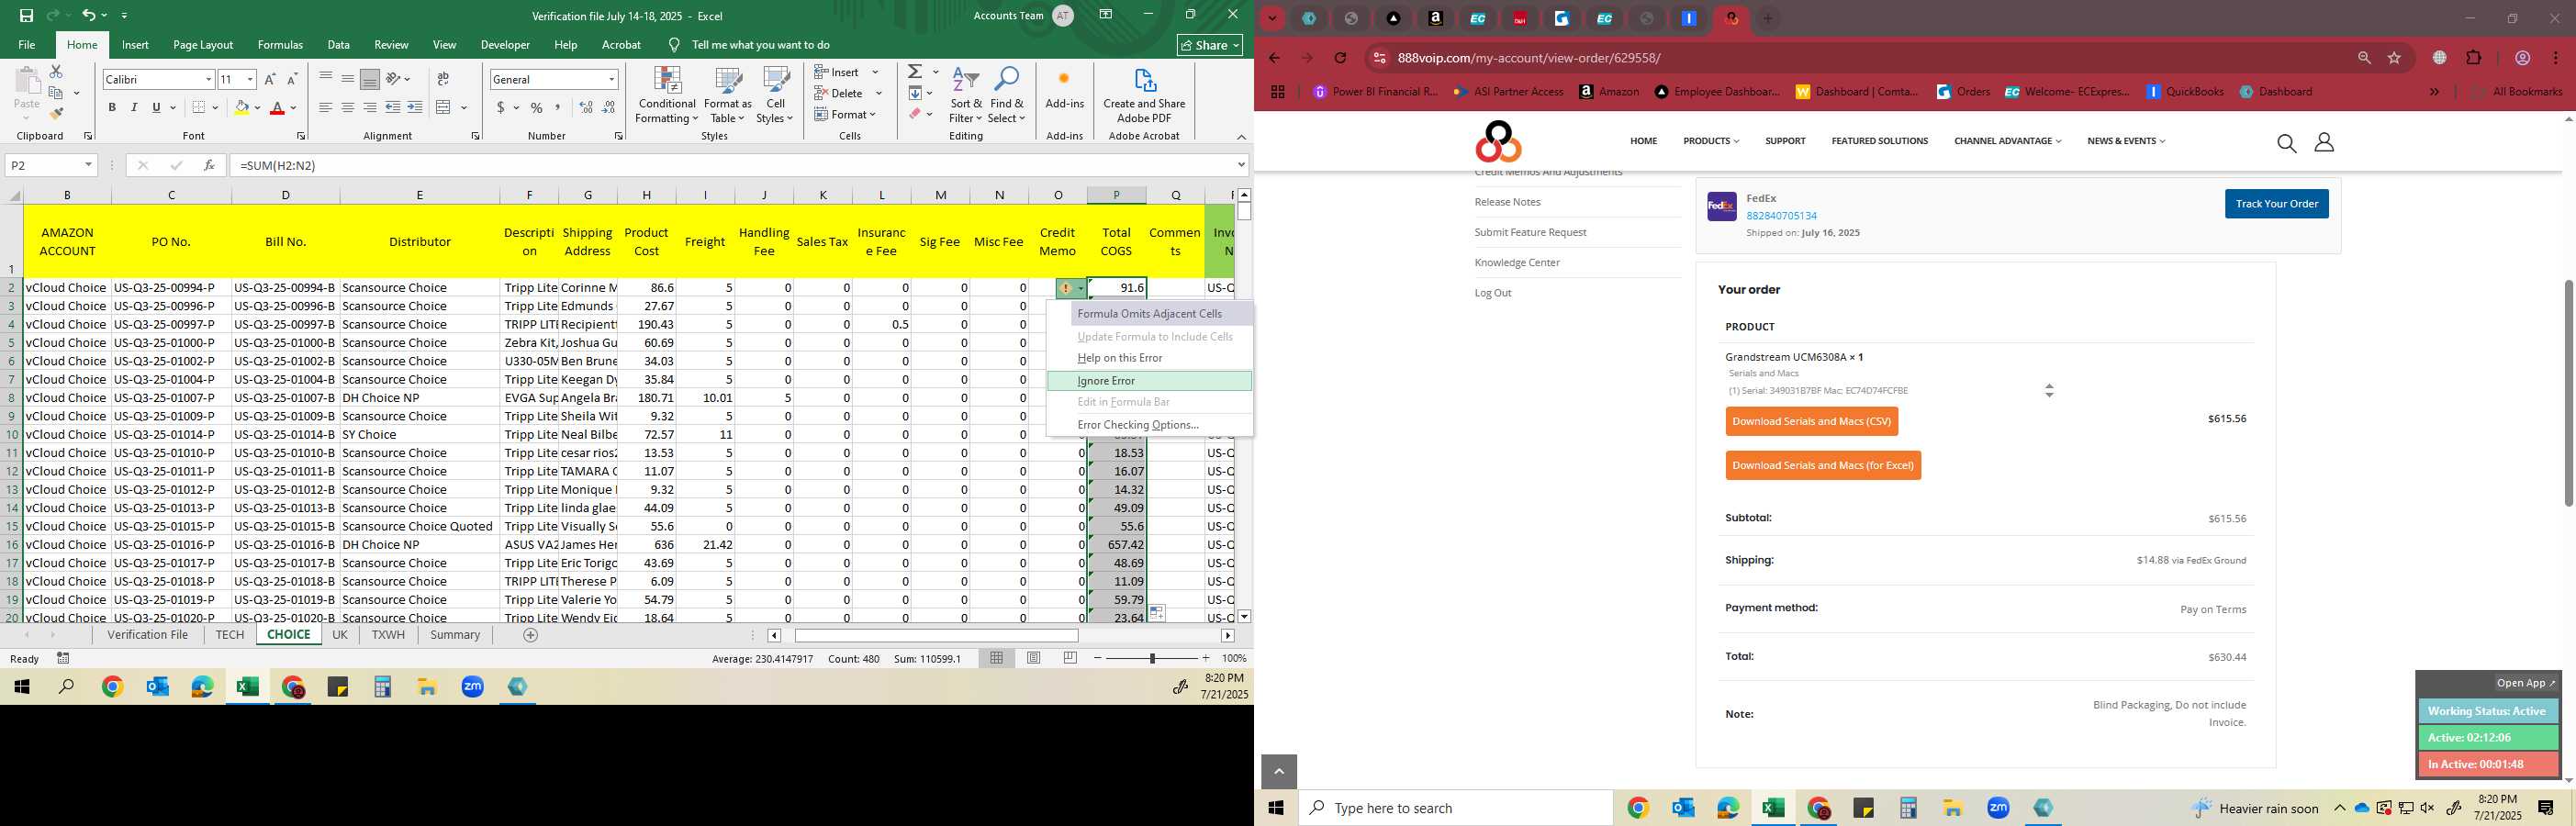Click the Percent Style icon
Viewport: 2576px width, 826px height.
(537, 107)
